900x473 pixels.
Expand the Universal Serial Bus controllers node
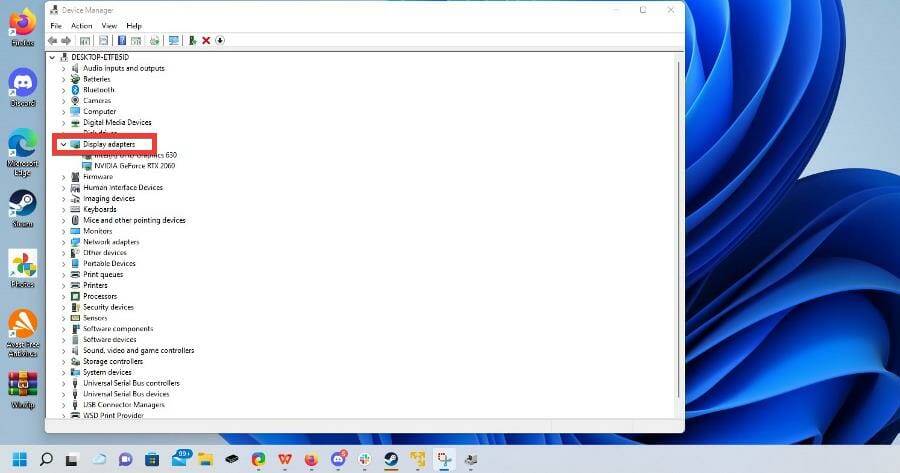click(64, 383)
